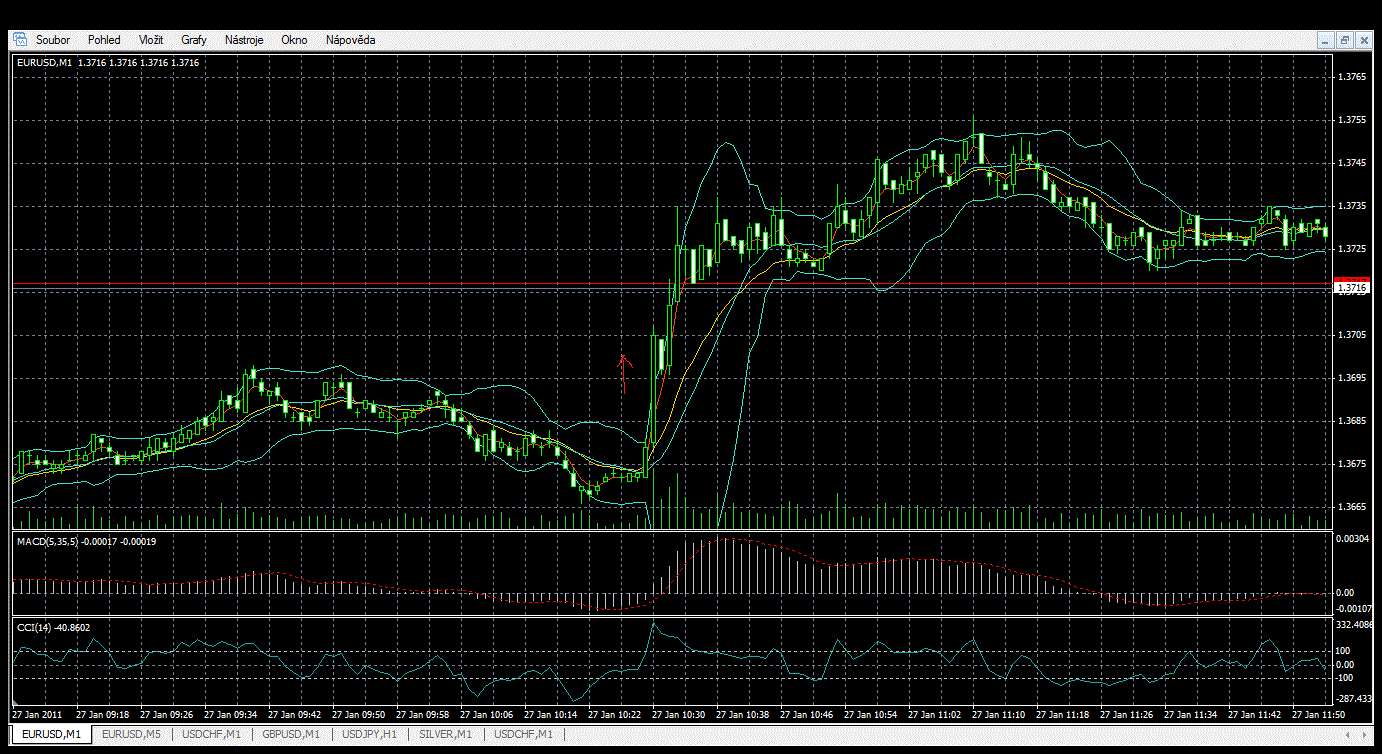Click the current price marker 1.3716
This screenshot has height=754, width=1382.
click(x=1351, y=288)
